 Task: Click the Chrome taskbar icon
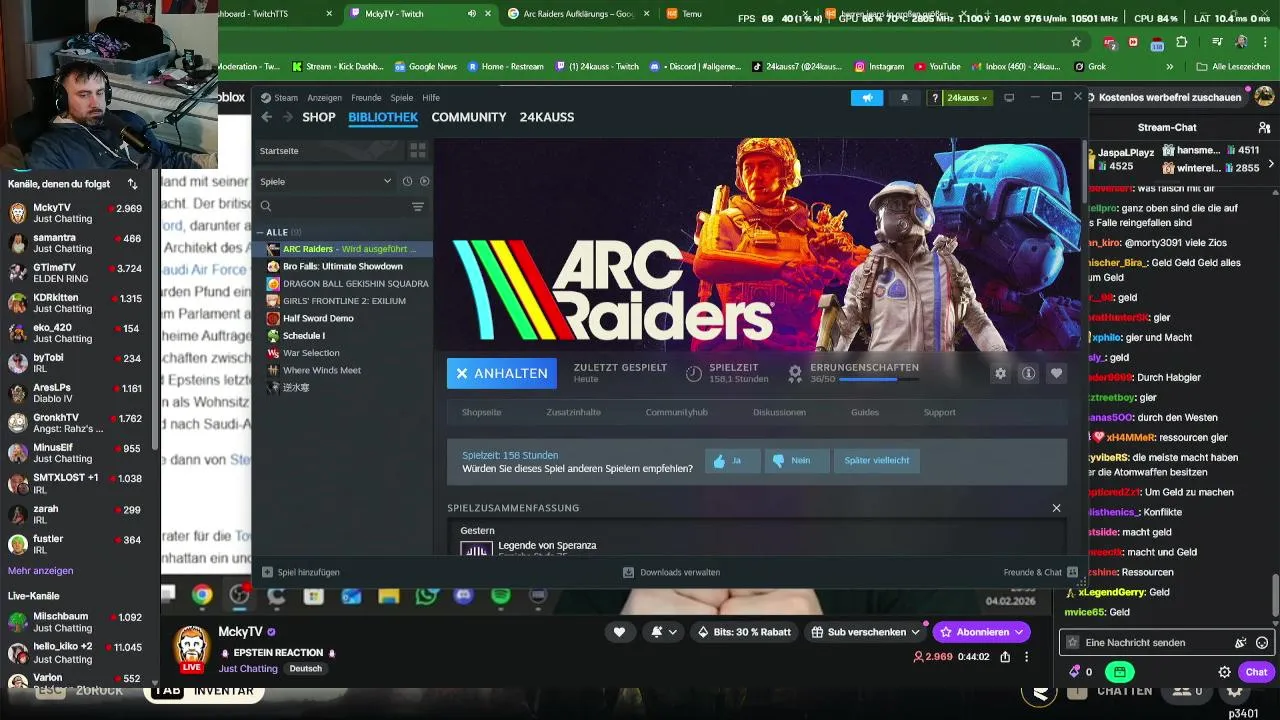click(202, 595)
